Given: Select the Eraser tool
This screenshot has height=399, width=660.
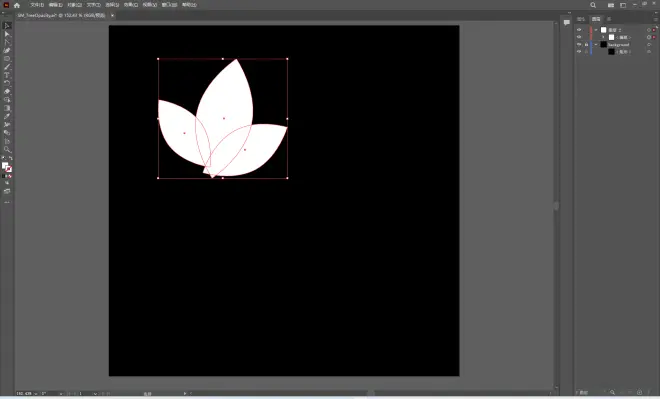Looking at the screenshot, I should tap(7, 91).
